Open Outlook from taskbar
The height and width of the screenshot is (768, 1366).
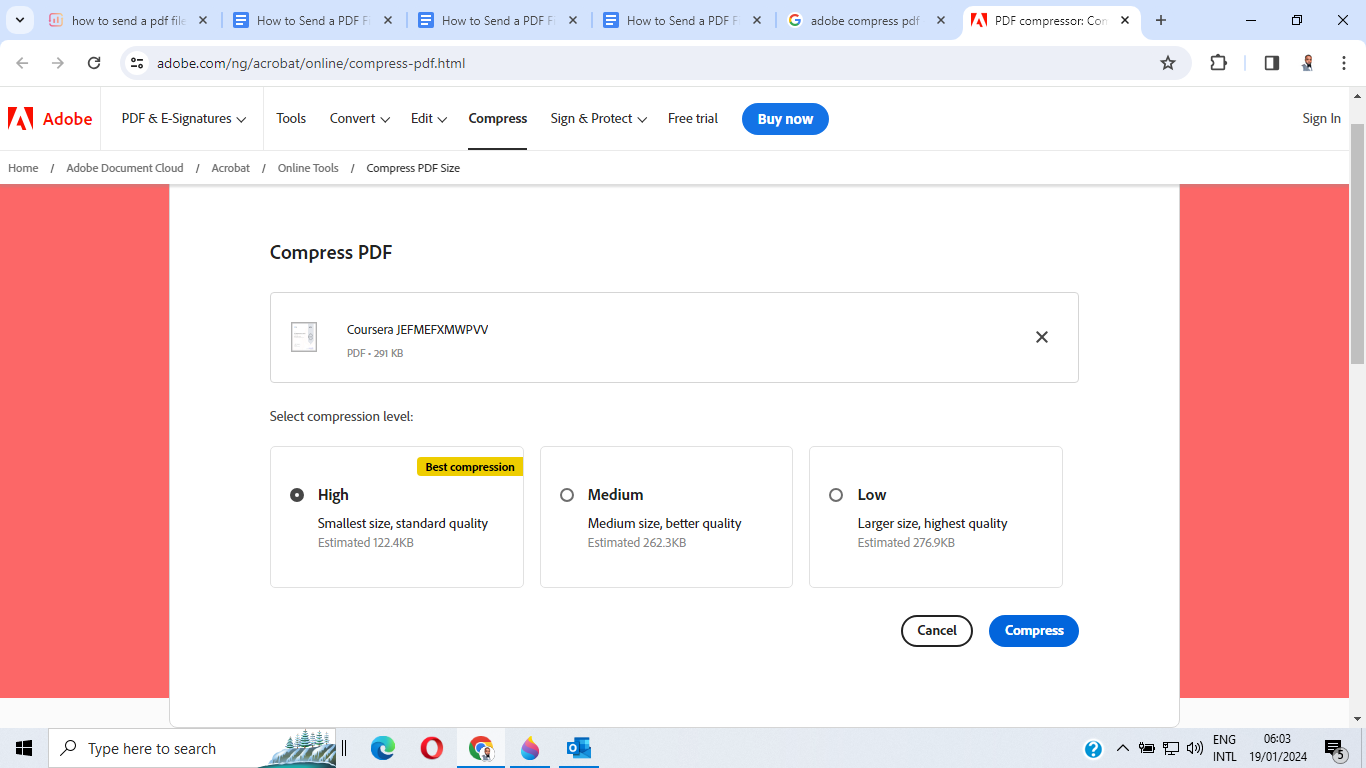[x=579, y=748]
